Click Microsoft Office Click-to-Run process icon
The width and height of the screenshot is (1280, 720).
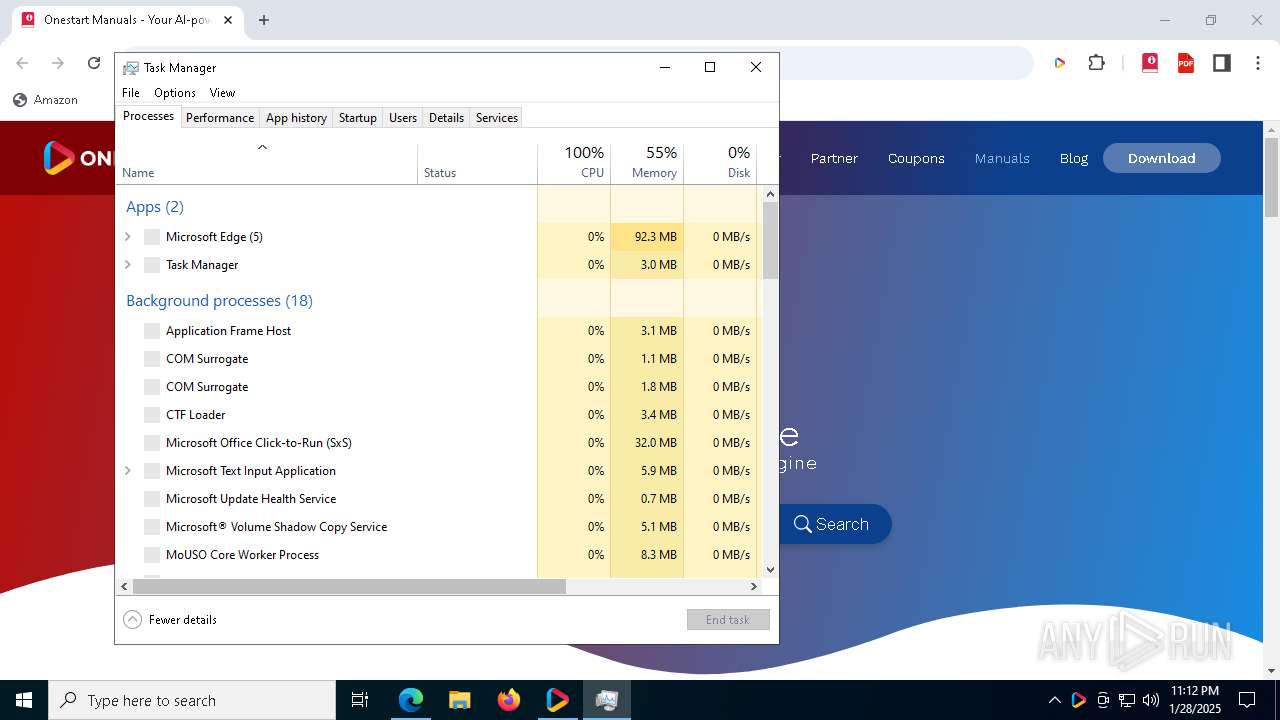(x=152, y=443)
